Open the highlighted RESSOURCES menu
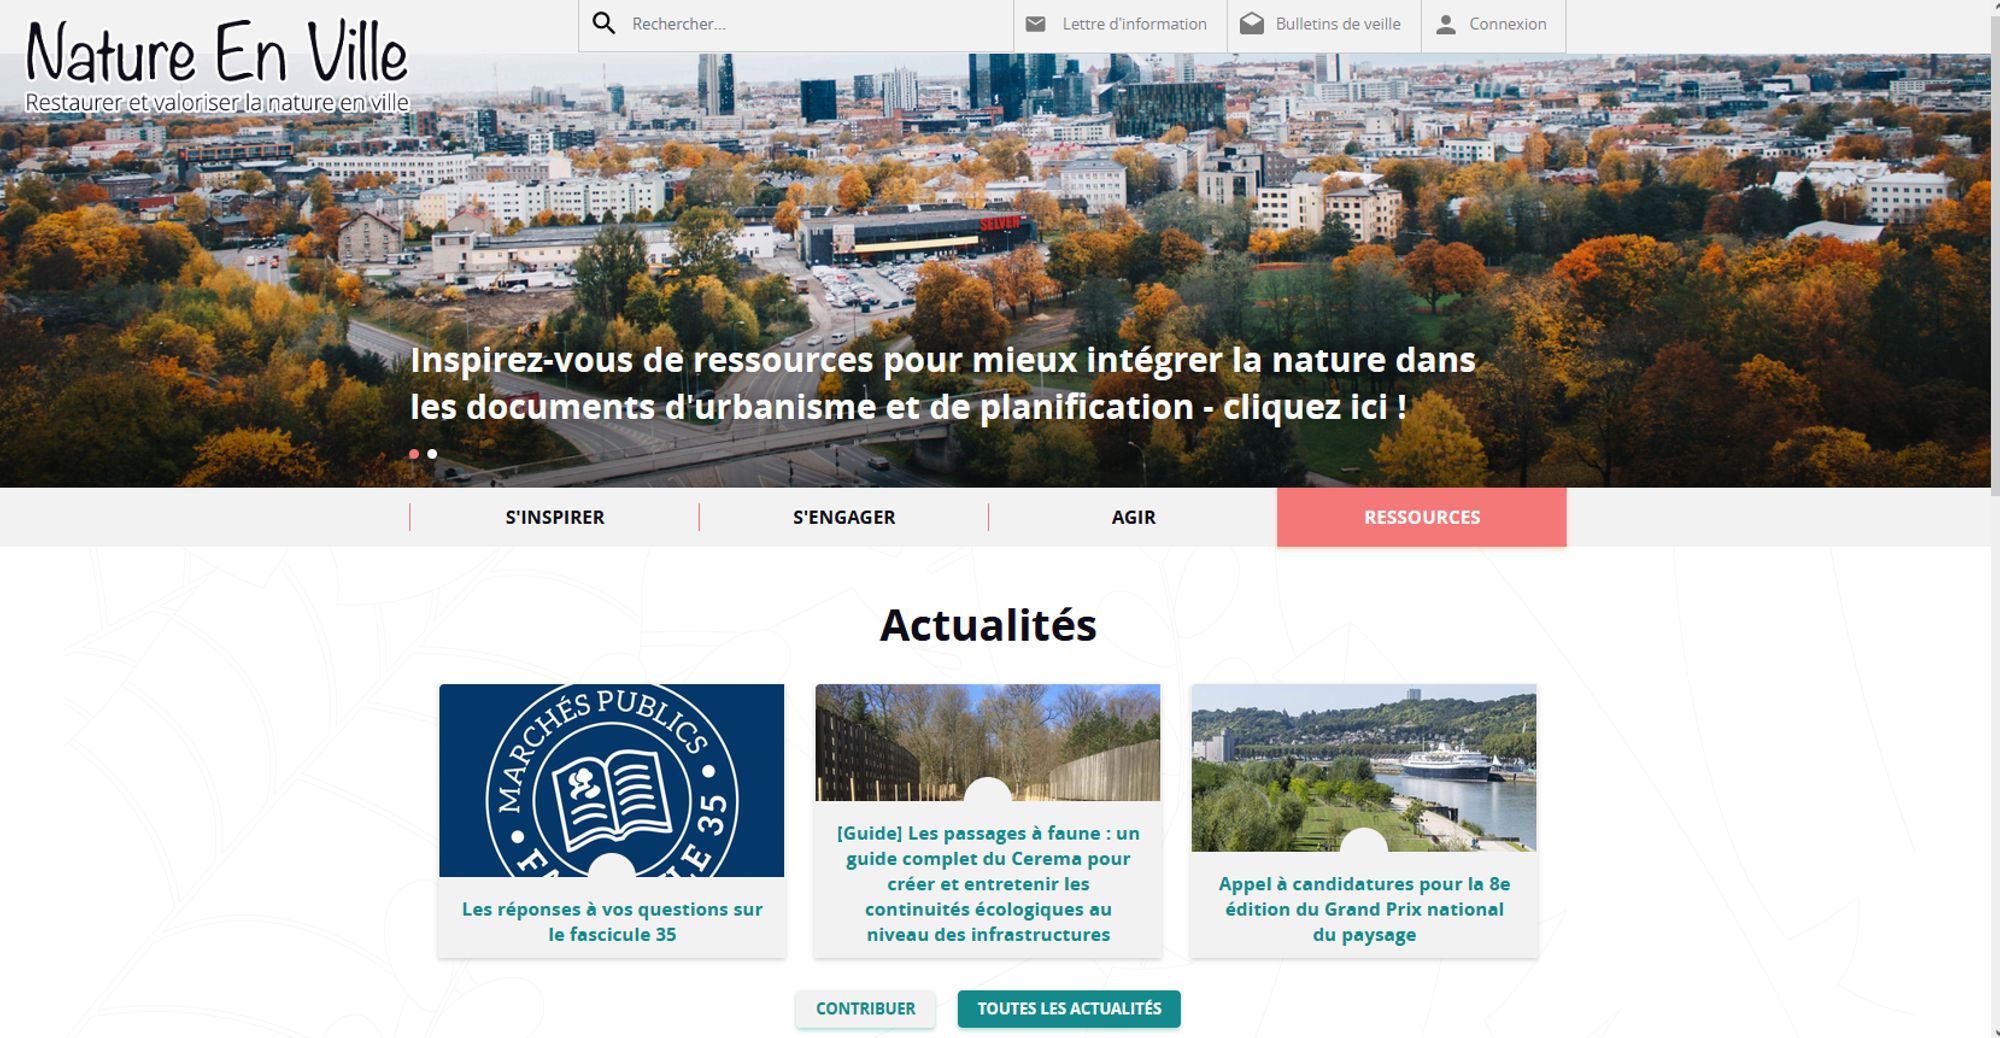Viewport: 2000px width, 1038px height. click(1422, 517)
